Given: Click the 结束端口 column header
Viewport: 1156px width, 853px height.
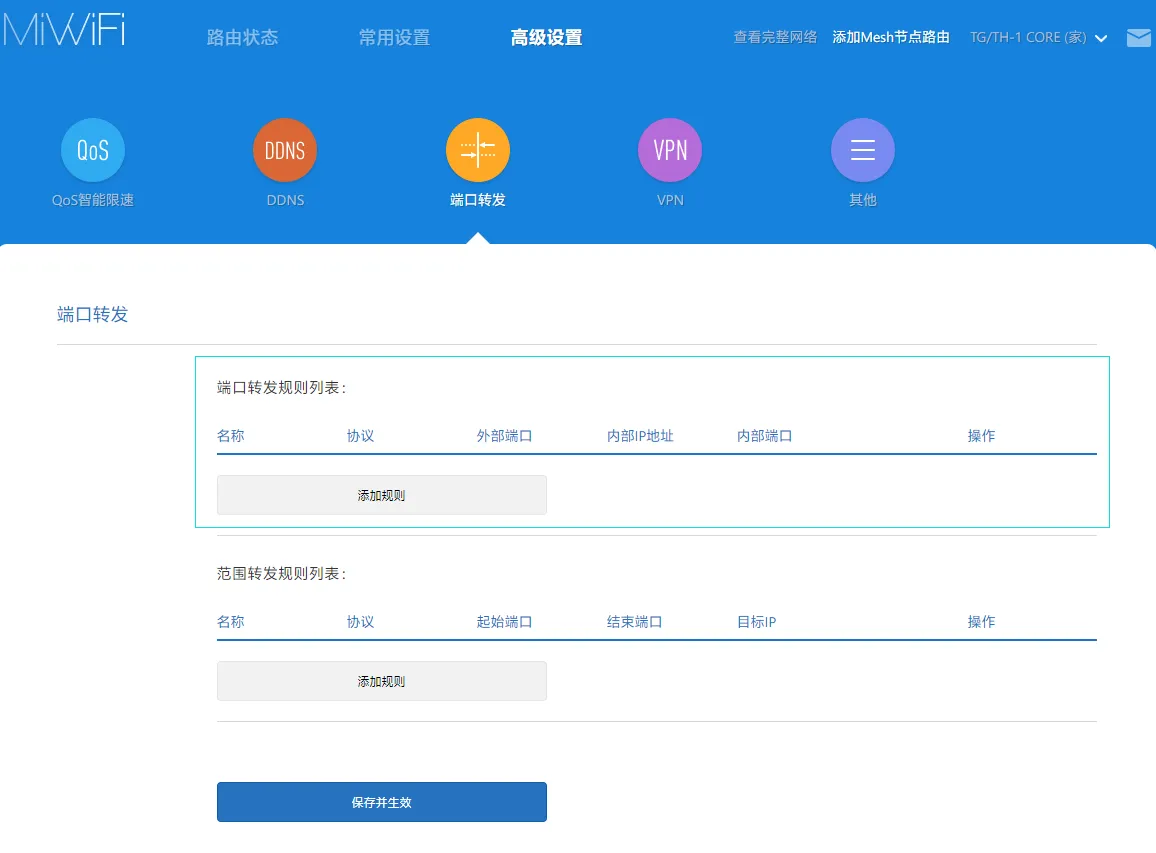Looking at the screenshot, I should [x=634, y=622].
